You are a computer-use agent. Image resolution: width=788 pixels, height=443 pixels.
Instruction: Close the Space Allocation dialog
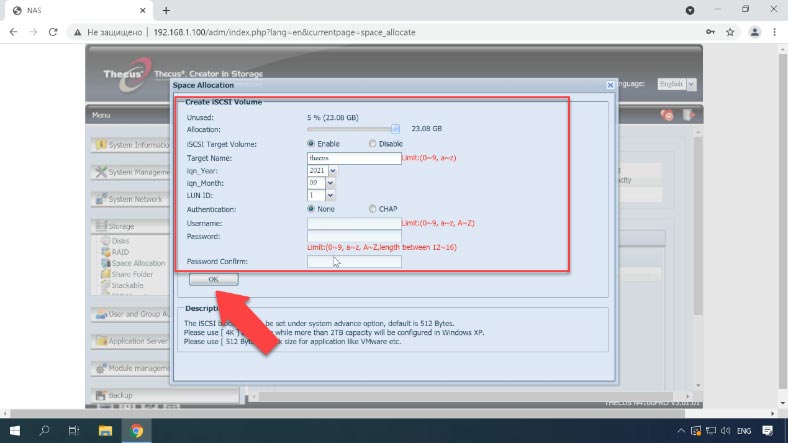point(610,85)
